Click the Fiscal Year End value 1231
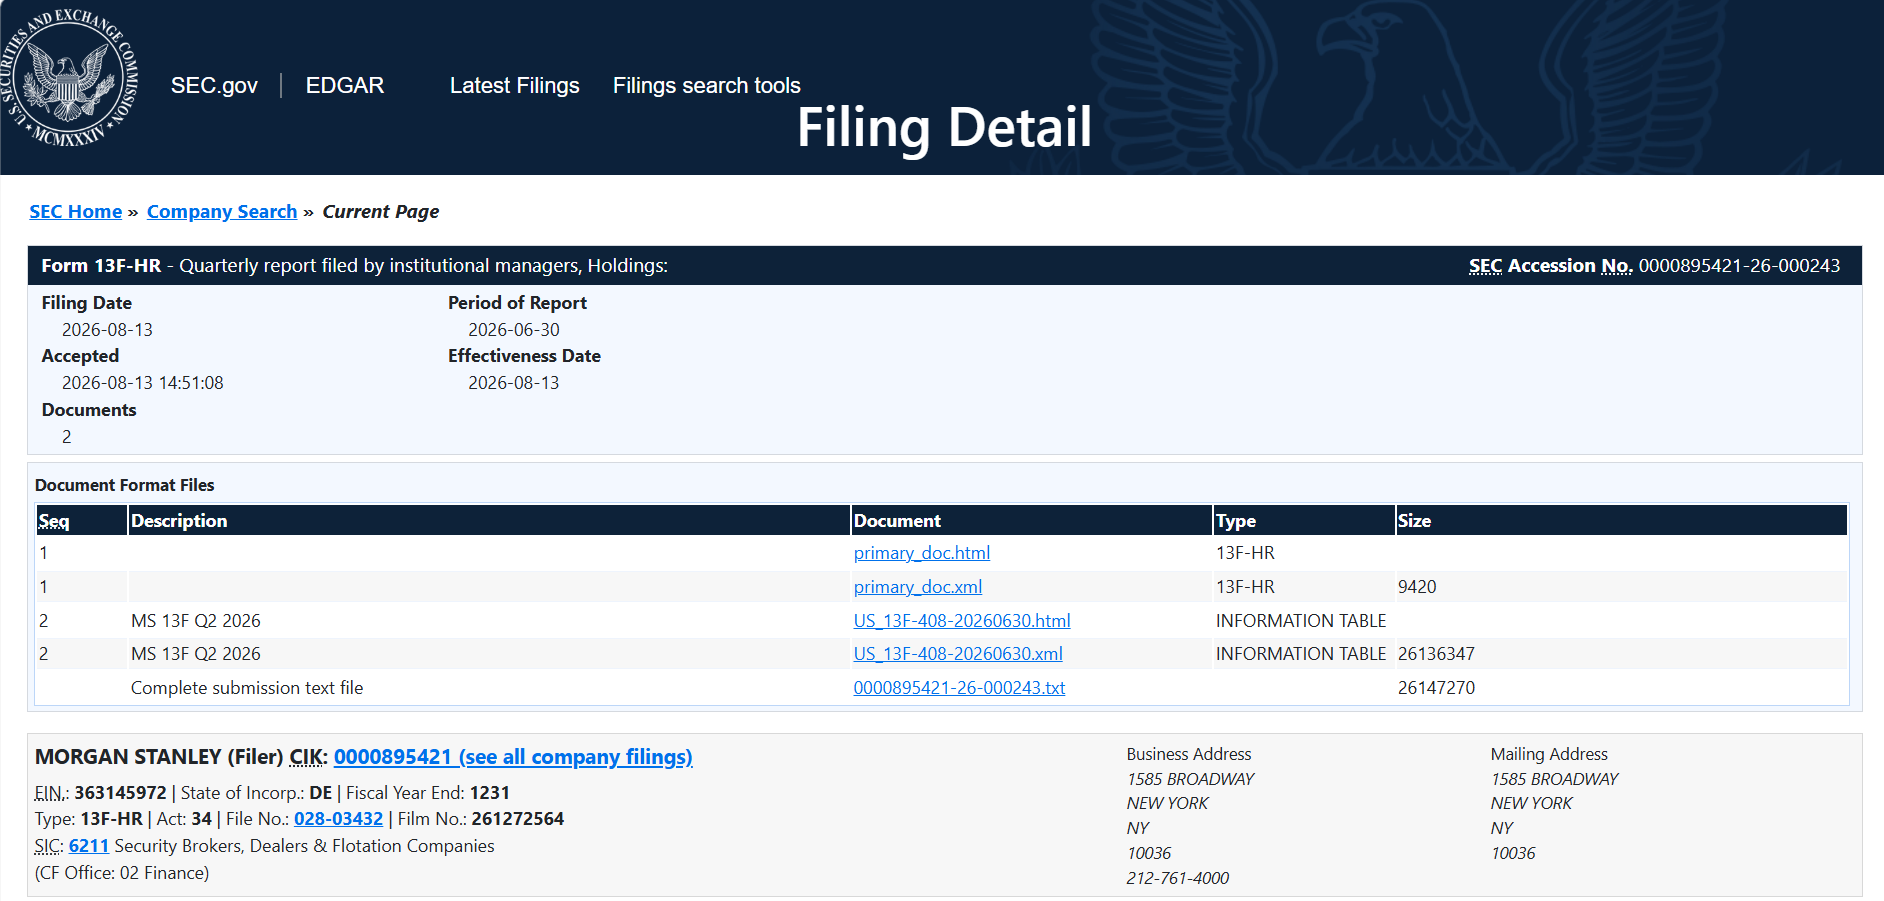Screen dimensions: 1884x901 490,793
